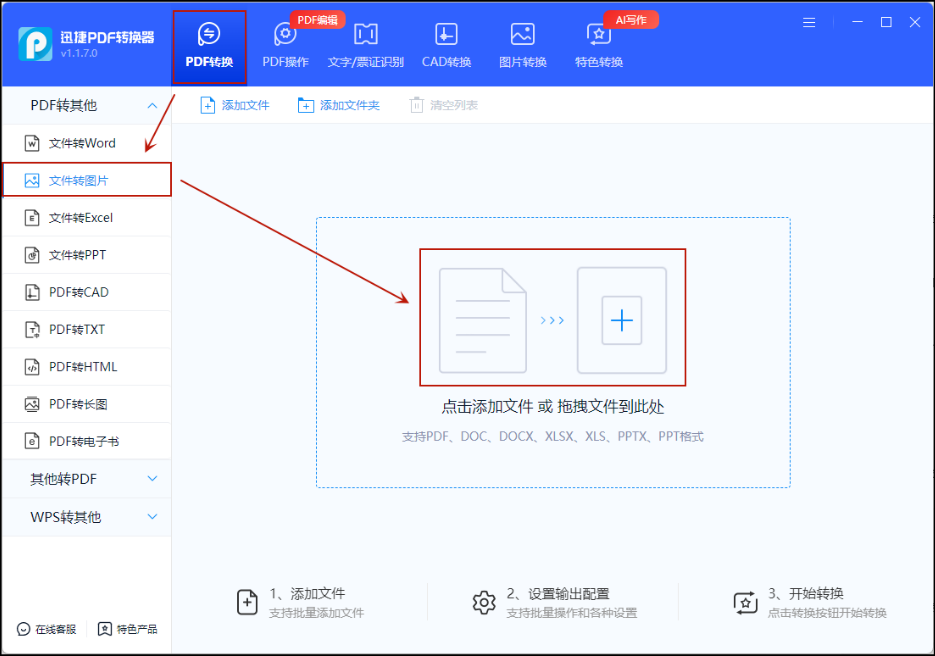
Task: Select 文件转Word in sidebar
Action: tap(86, 143)
